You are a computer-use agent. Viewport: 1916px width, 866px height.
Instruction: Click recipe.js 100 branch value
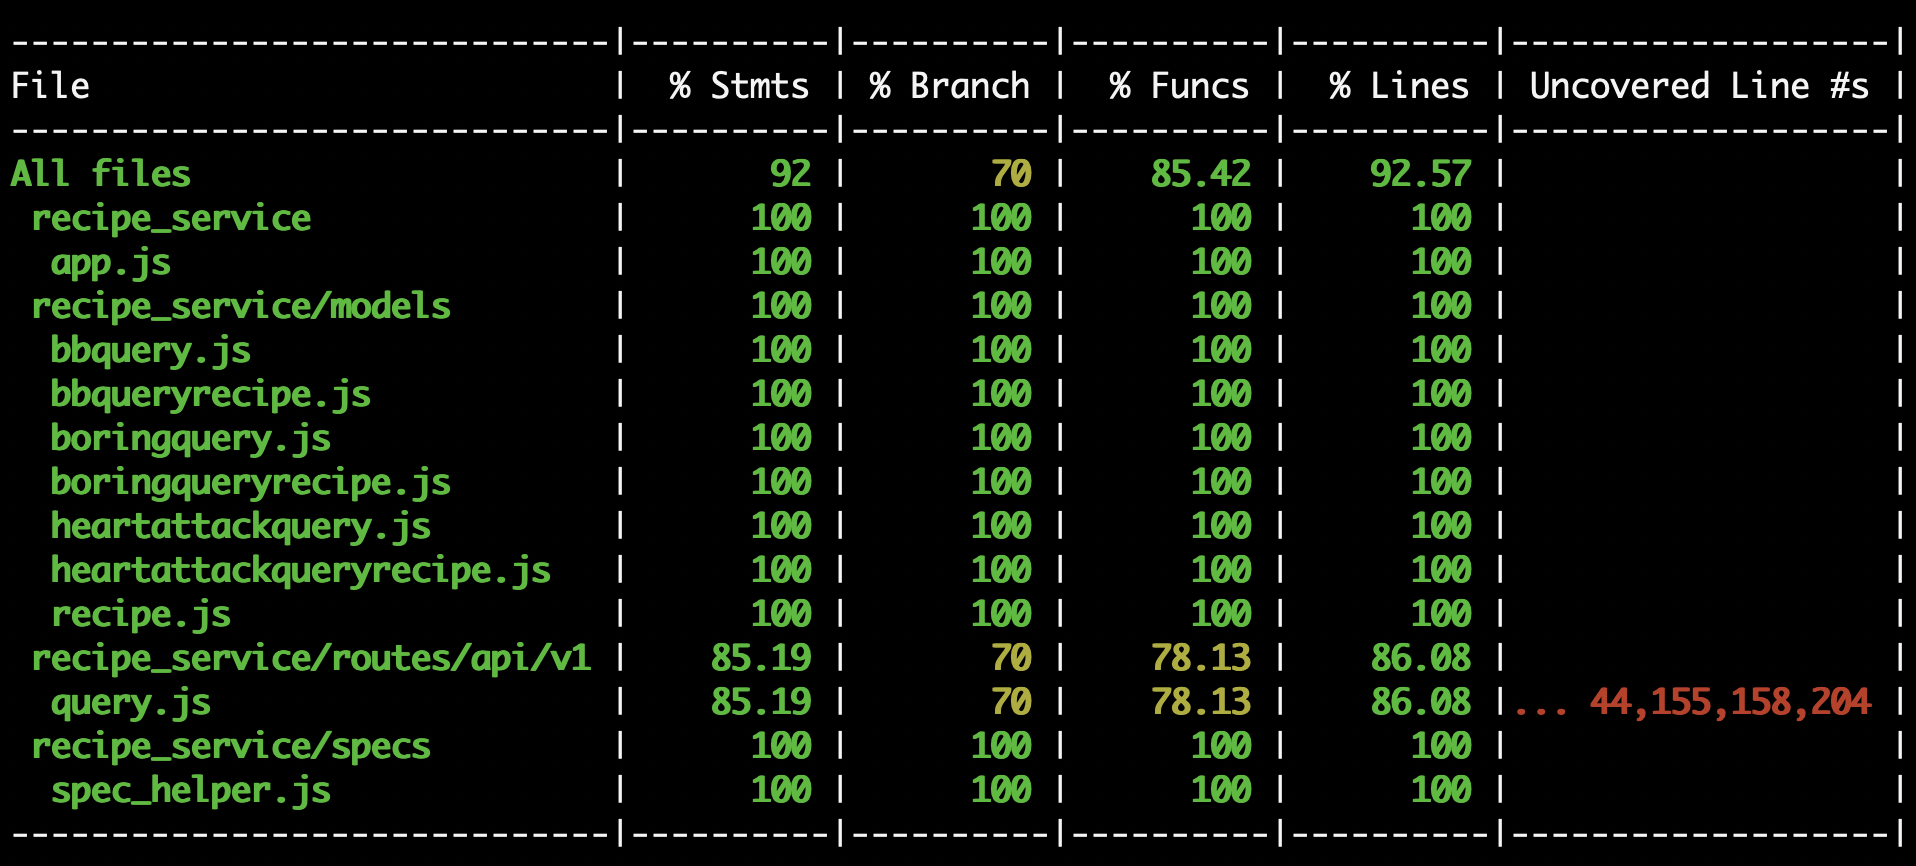(x=1000, y=614)
